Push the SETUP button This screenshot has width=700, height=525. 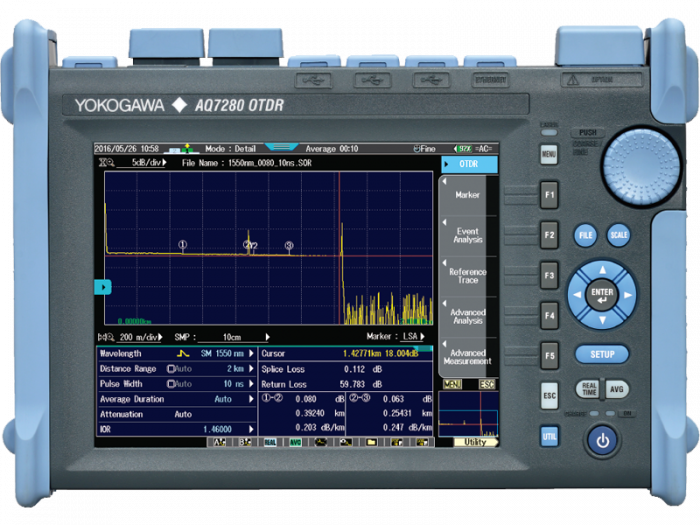(602, 354)
